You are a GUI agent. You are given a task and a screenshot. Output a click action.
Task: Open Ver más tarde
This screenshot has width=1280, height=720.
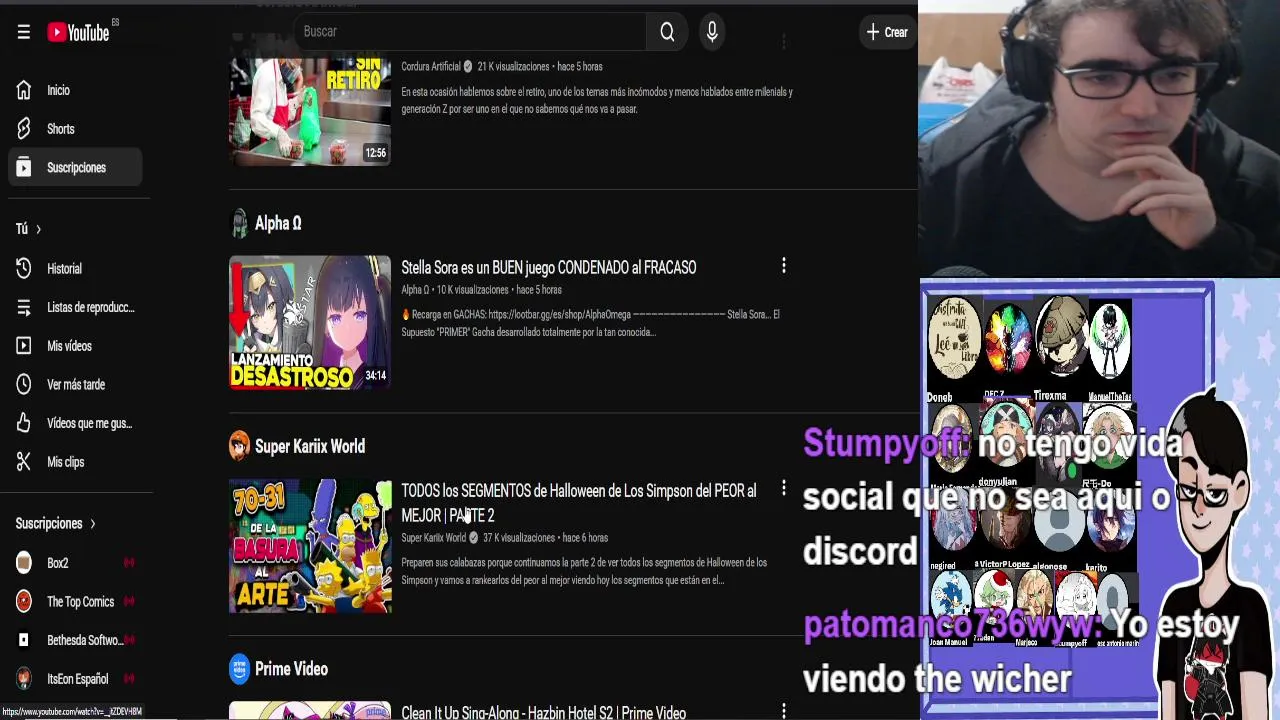(x=75, y=384)
